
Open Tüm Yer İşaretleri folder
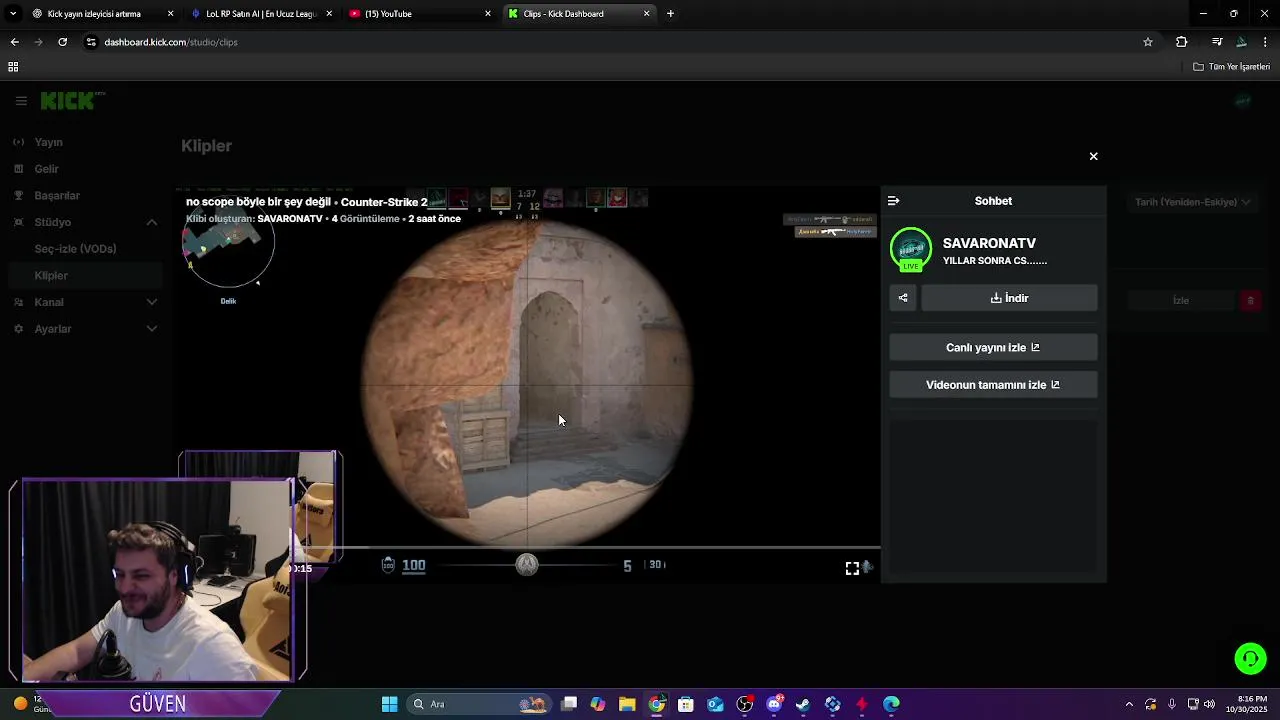[1232, 67]
